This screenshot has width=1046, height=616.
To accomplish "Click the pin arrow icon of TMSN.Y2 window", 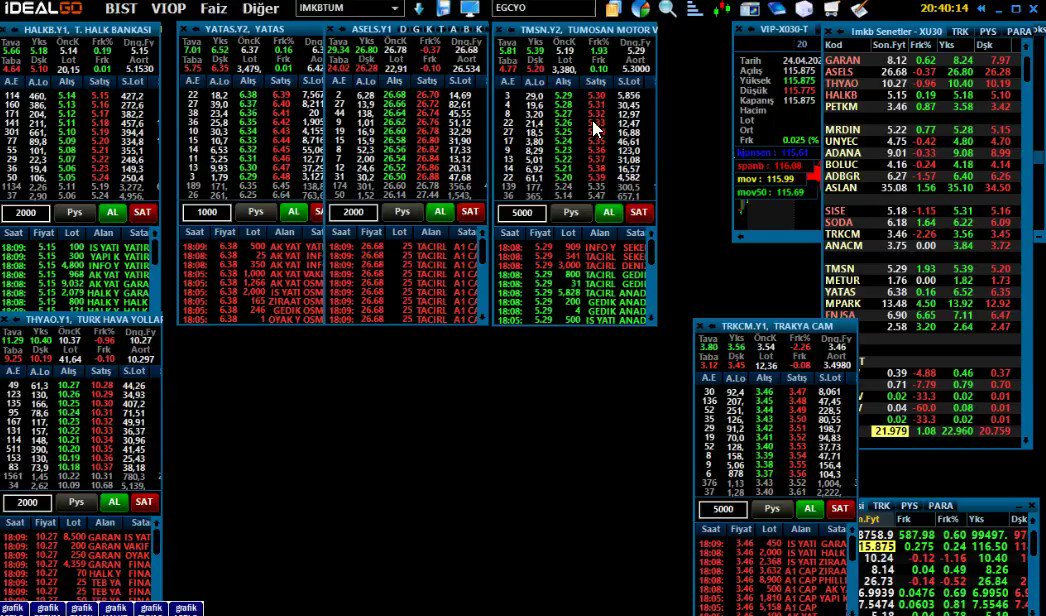I will [x=511, y=29].
